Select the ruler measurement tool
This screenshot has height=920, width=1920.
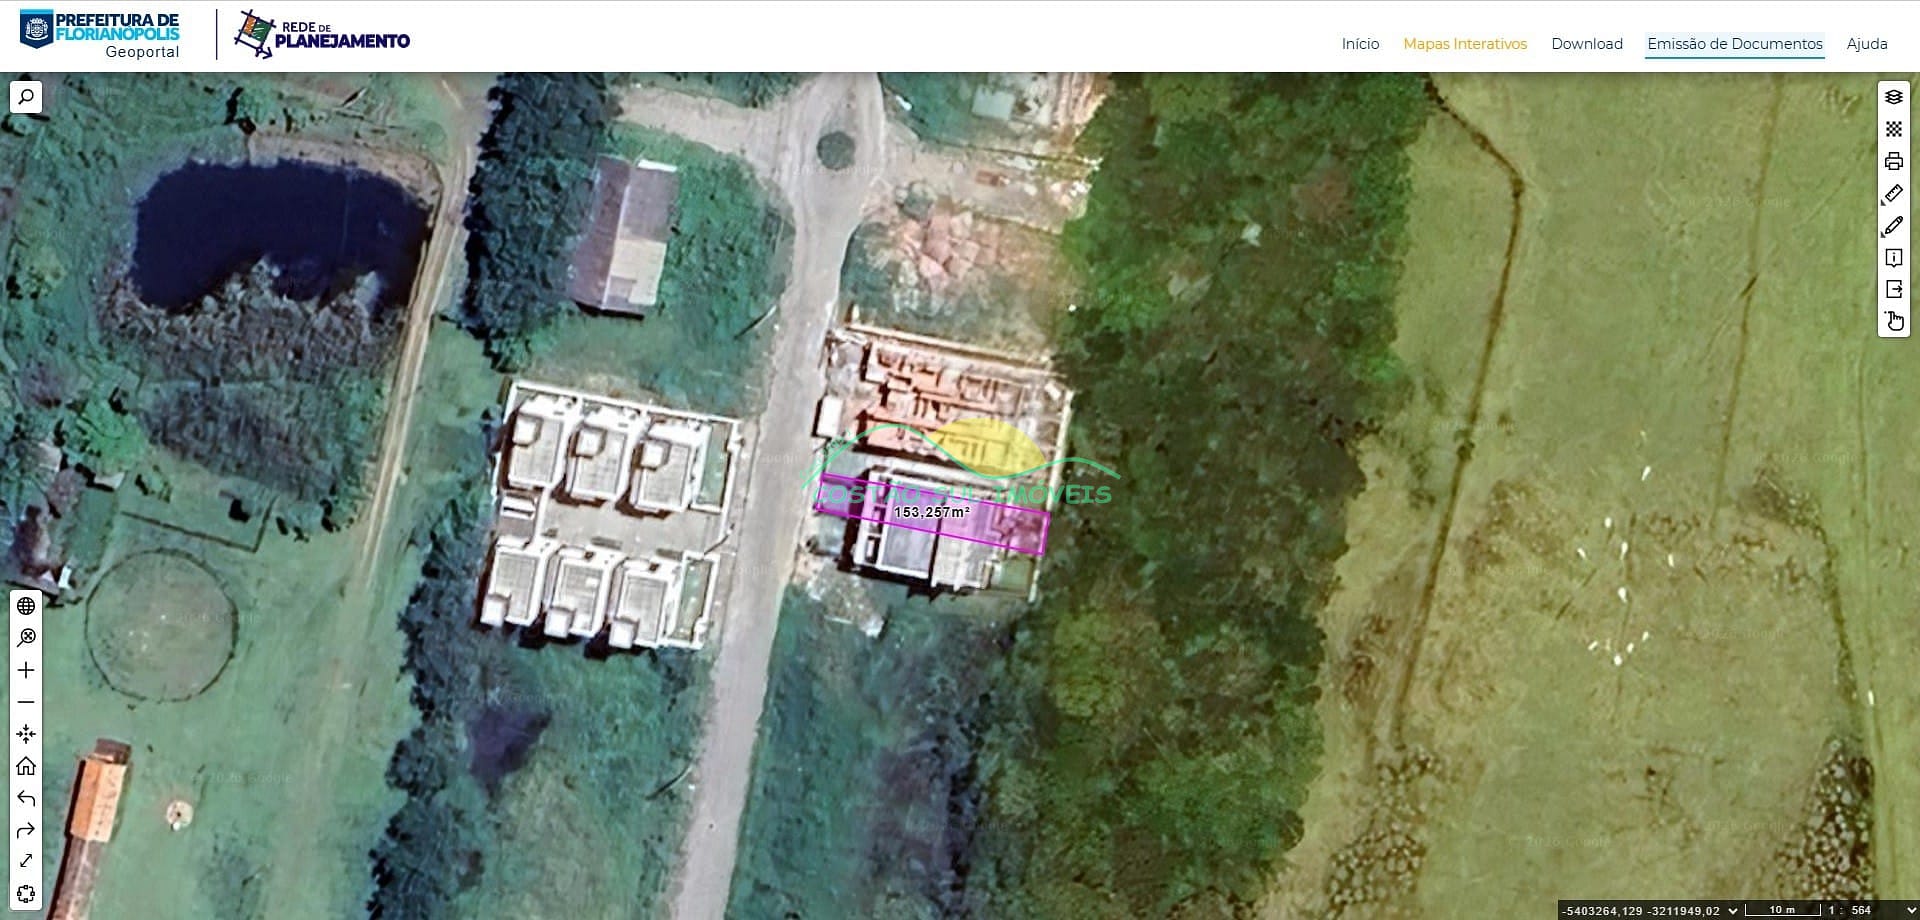[x=1893, y=194]
